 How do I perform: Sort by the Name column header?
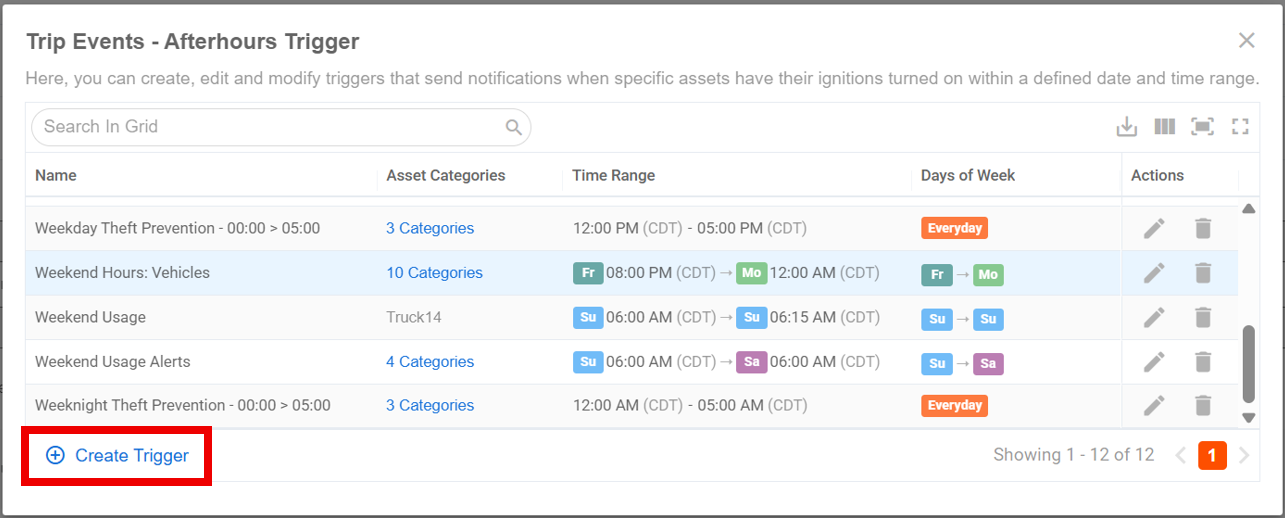[56, 175]
